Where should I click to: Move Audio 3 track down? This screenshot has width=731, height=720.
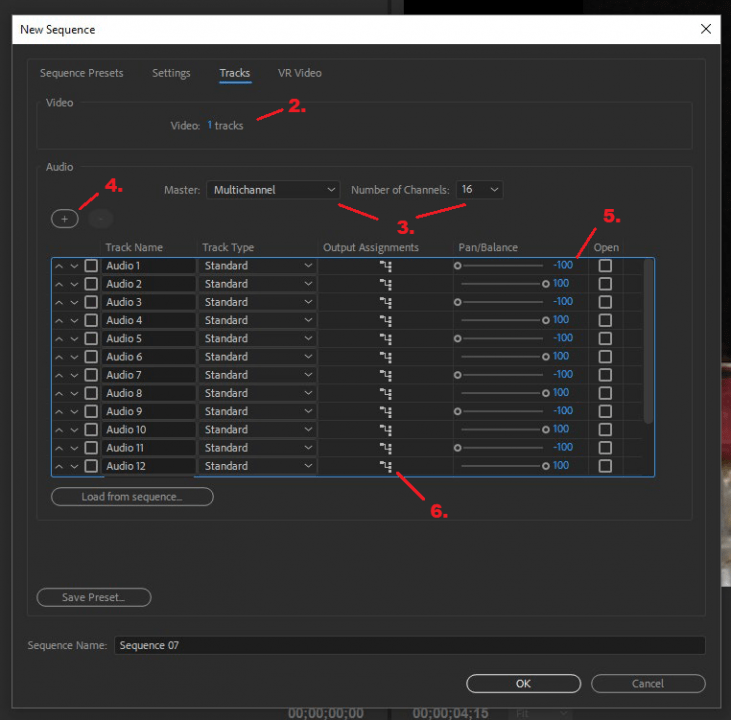pyautogui.click(x=74, y=303)
